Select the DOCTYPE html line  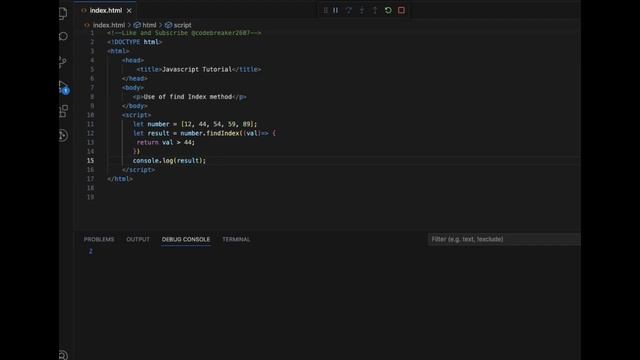(135, 42)
